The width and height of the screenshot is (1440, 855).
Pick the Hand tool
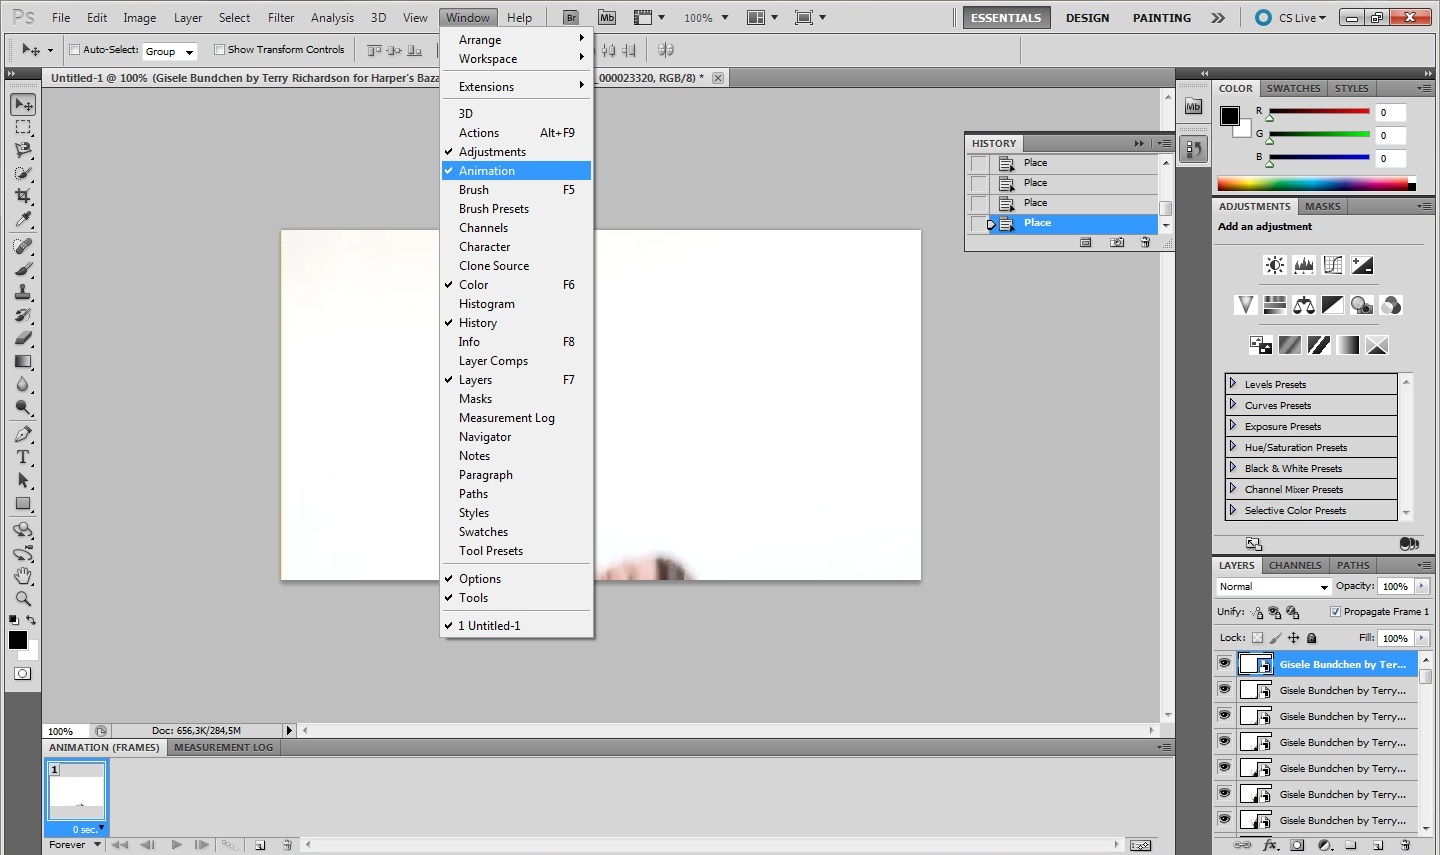(23, 576)
